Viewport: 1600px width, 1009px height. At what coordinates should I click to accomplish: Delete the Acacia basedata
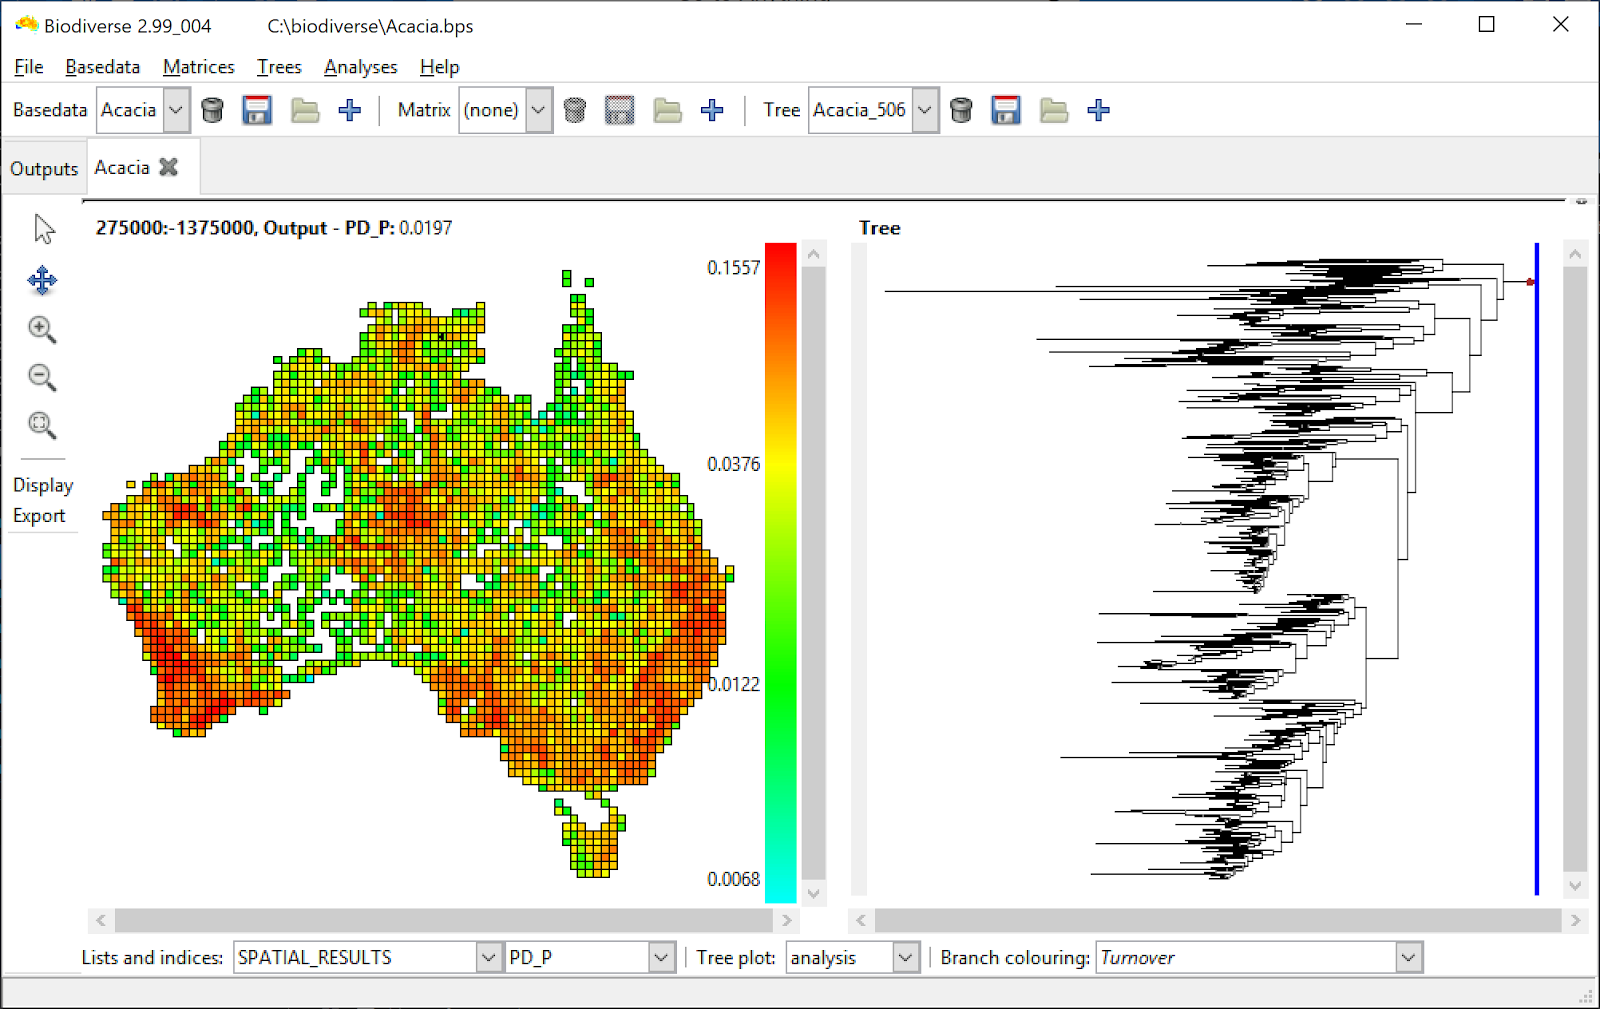213,110
